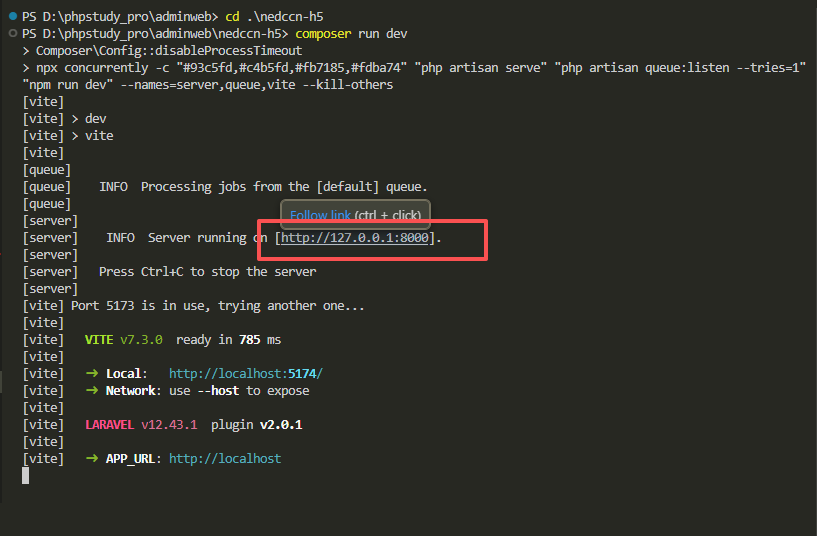817x536 pixels.
Task: Click the first prompt path 'D:\phpstudy_pro\adminweb>'
Action: [x=130, y=17]
